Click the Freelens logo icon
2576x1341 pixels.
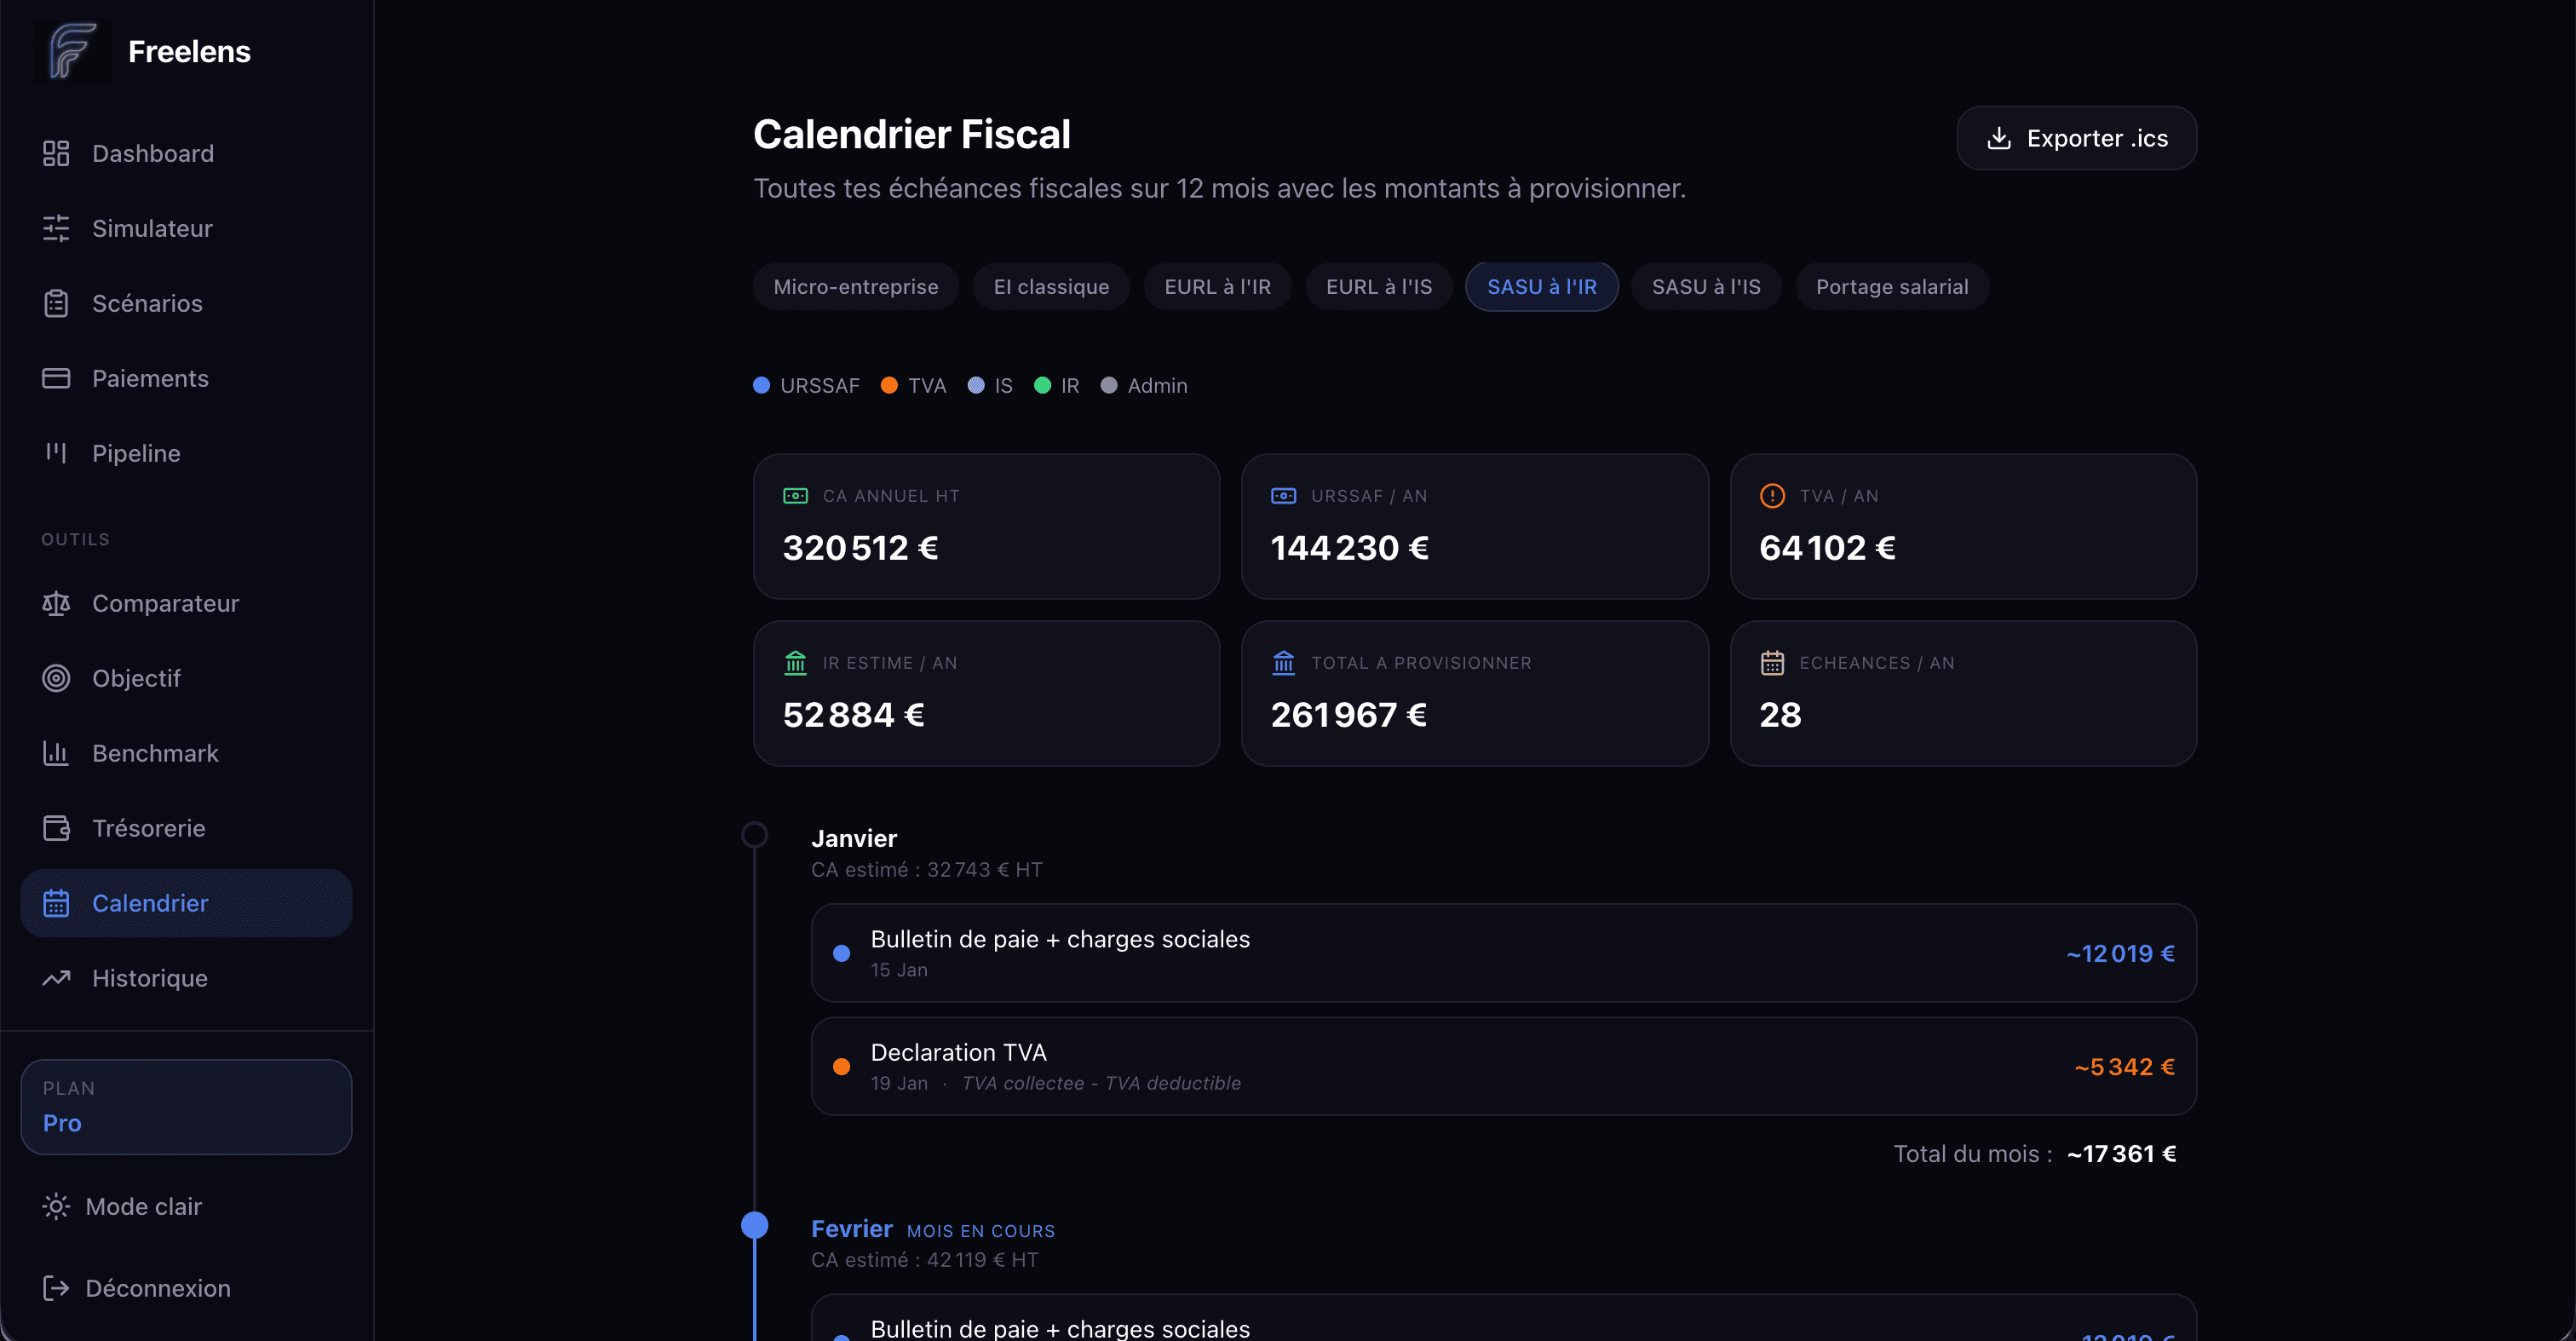pos(72,50)
